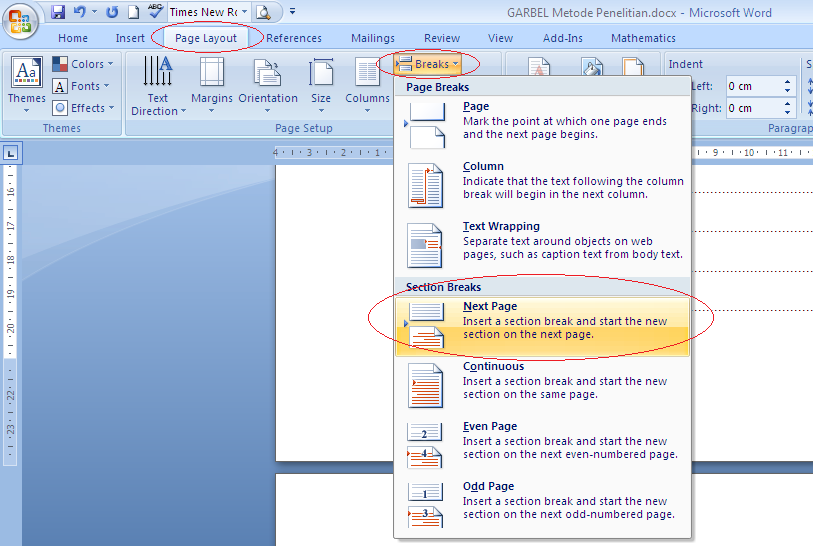The image size is (813, 546).
Task: Click the Column break icon thumbnail
Action: pyautogui.click(x=425, y=186)
